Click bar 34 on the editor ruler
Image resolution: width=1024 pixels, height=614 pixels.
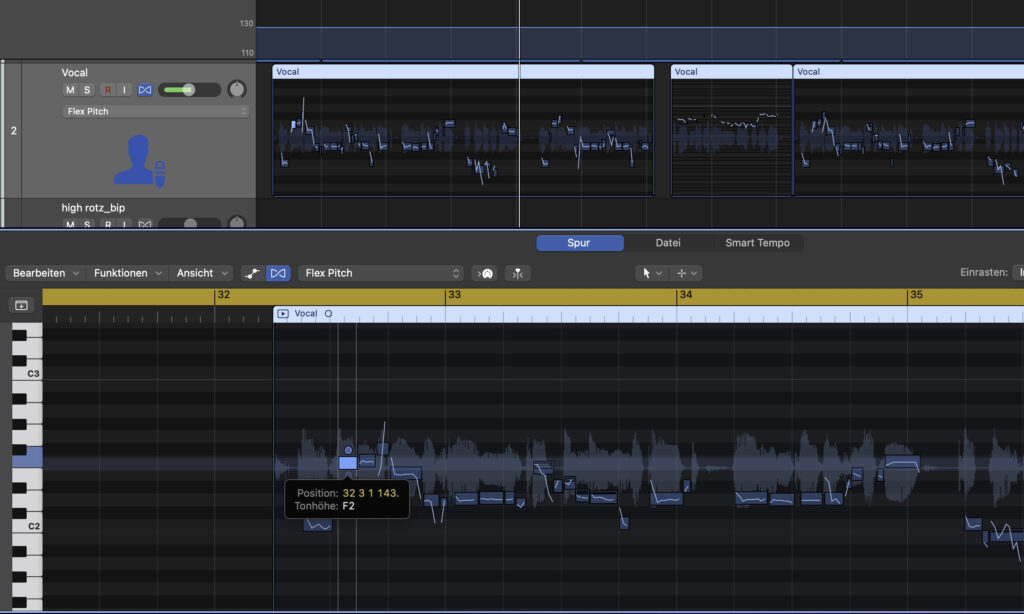click(686, 295)
